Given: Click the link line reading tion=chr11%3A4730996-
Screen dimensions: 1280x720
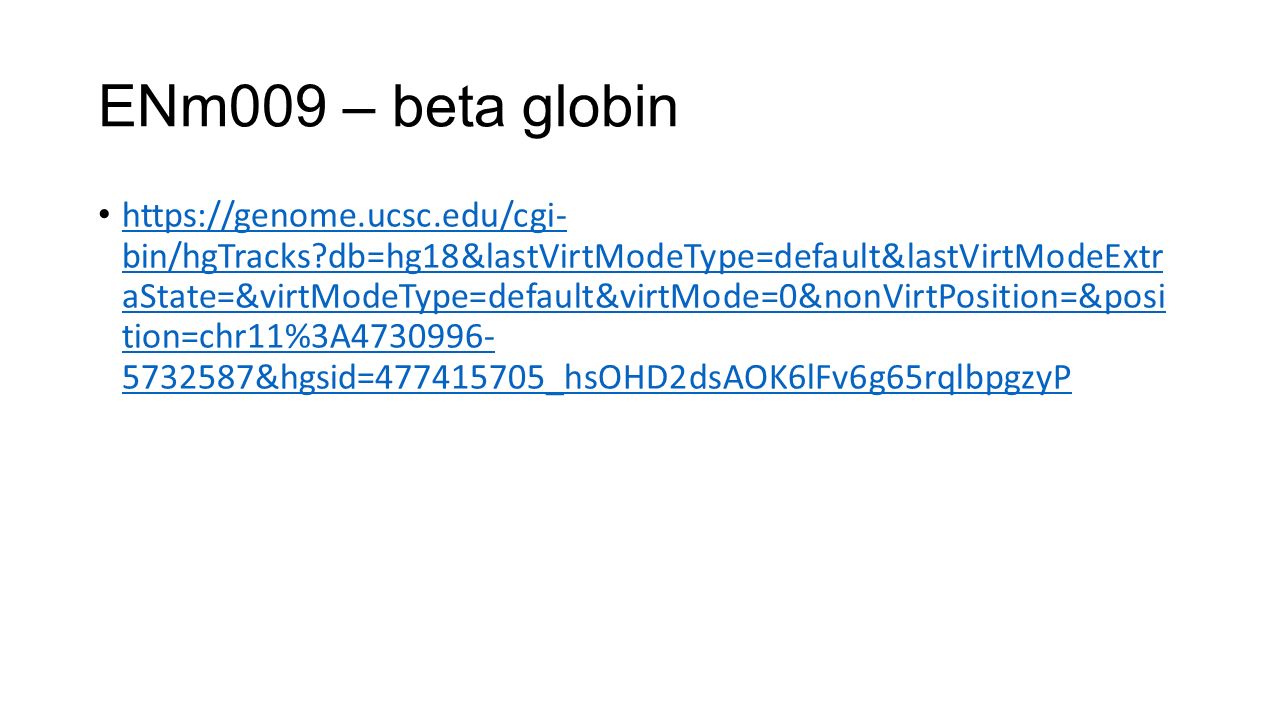Looking at the screenshot, I should coord(308,339).
